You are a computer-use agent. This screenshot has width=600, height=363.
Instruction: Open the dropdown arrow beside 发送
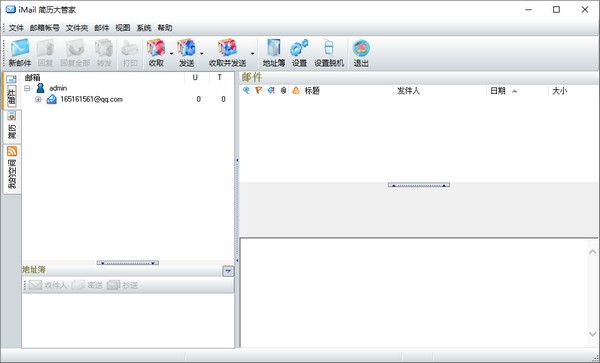point(201,54)
